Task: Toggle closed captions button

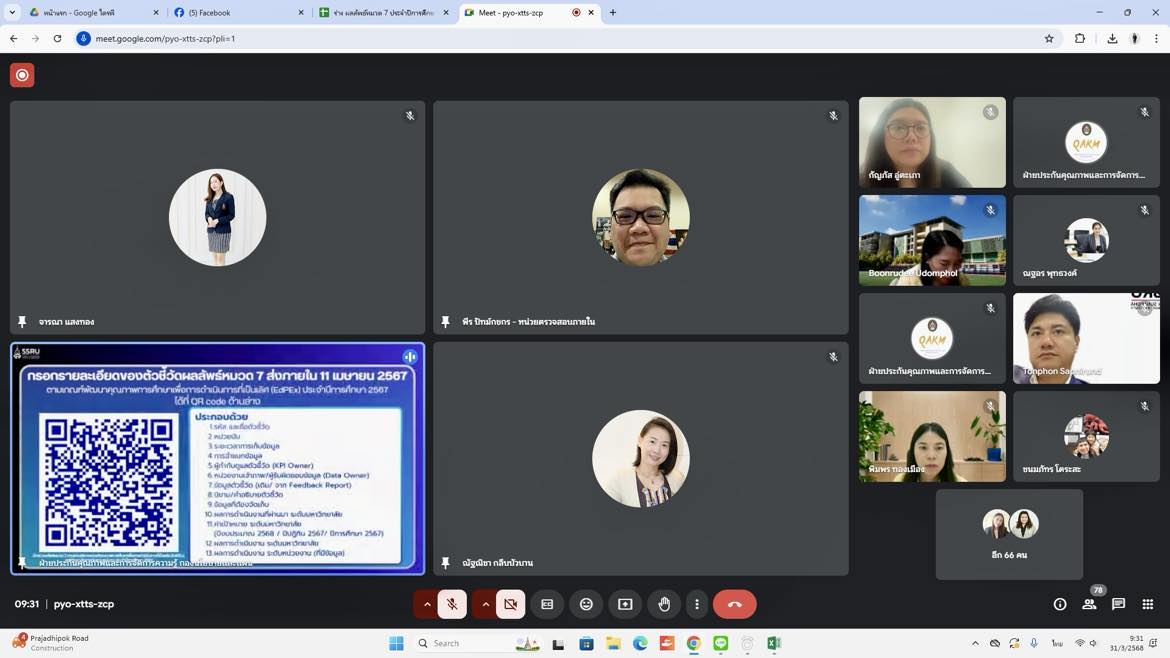Action: [x=547, y=604]
